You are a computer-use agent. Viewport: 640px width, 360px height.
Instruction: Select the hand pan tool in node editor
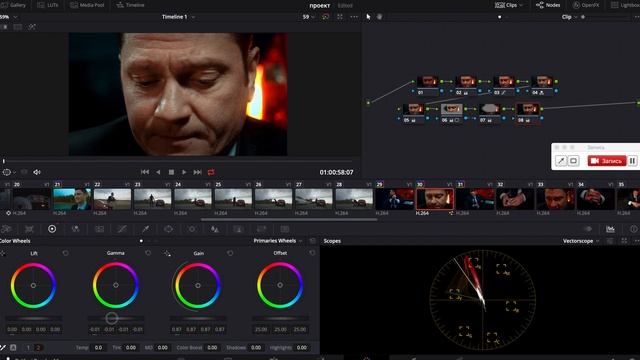click(x=380, y=17)
